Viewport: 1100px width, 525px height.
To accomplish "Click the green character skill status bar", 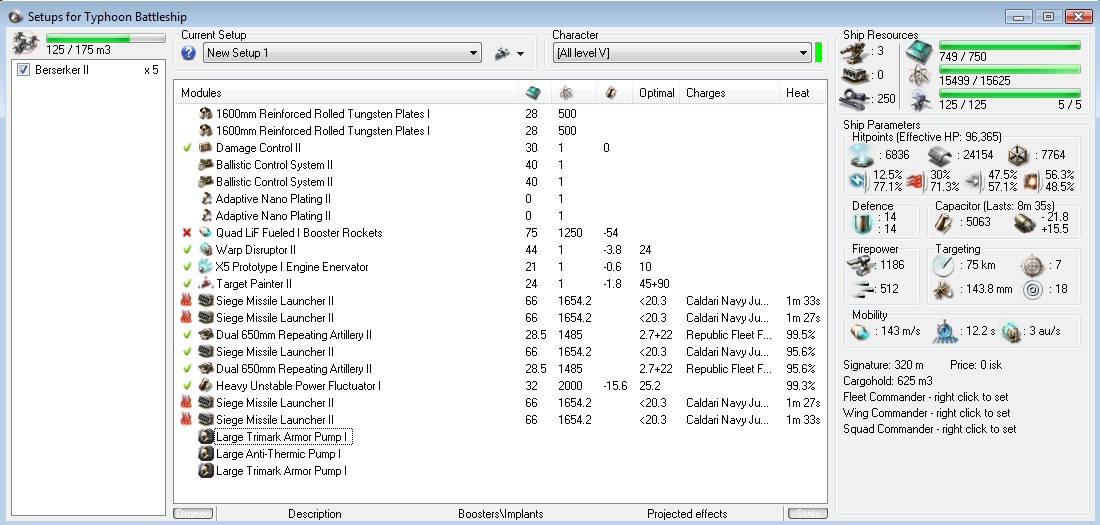I will point(819,53).
